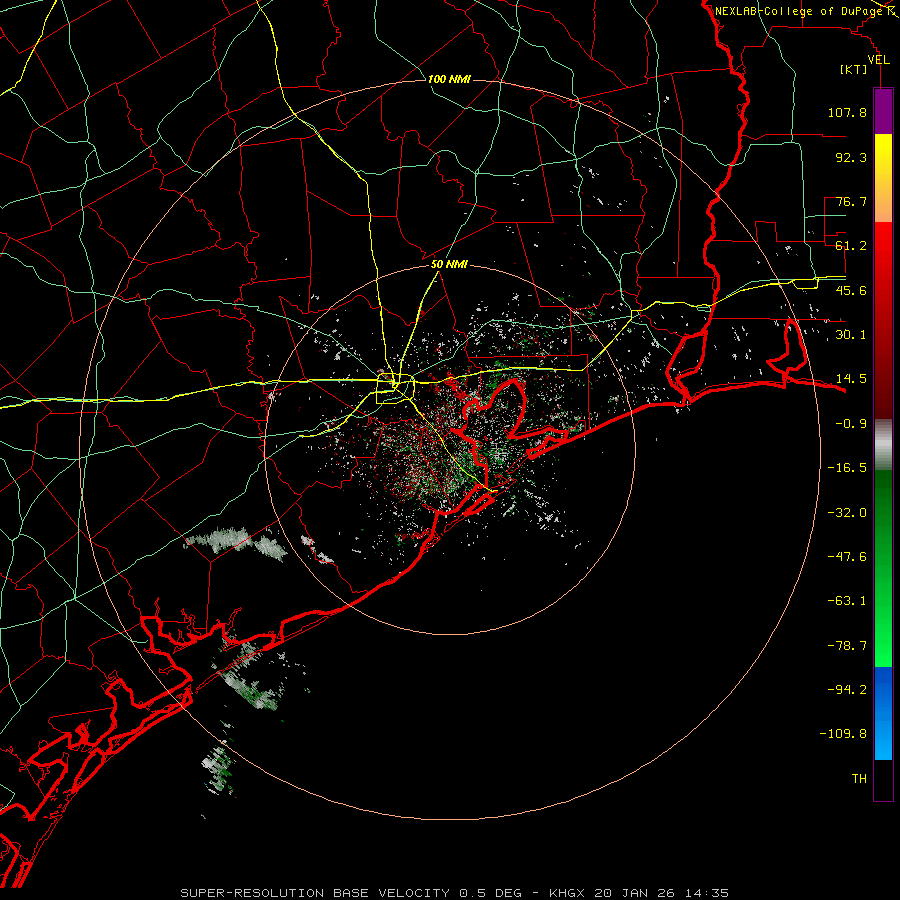Click the VEL legend title

tap(878, 60)
